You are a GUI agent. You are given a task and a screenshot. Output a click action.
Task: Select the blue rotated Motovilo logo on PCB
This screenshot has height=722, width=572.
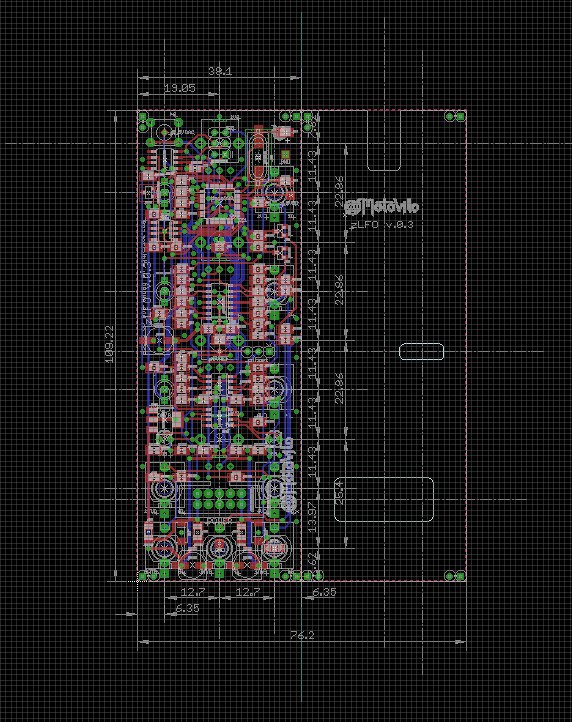[x=287, y=474]
